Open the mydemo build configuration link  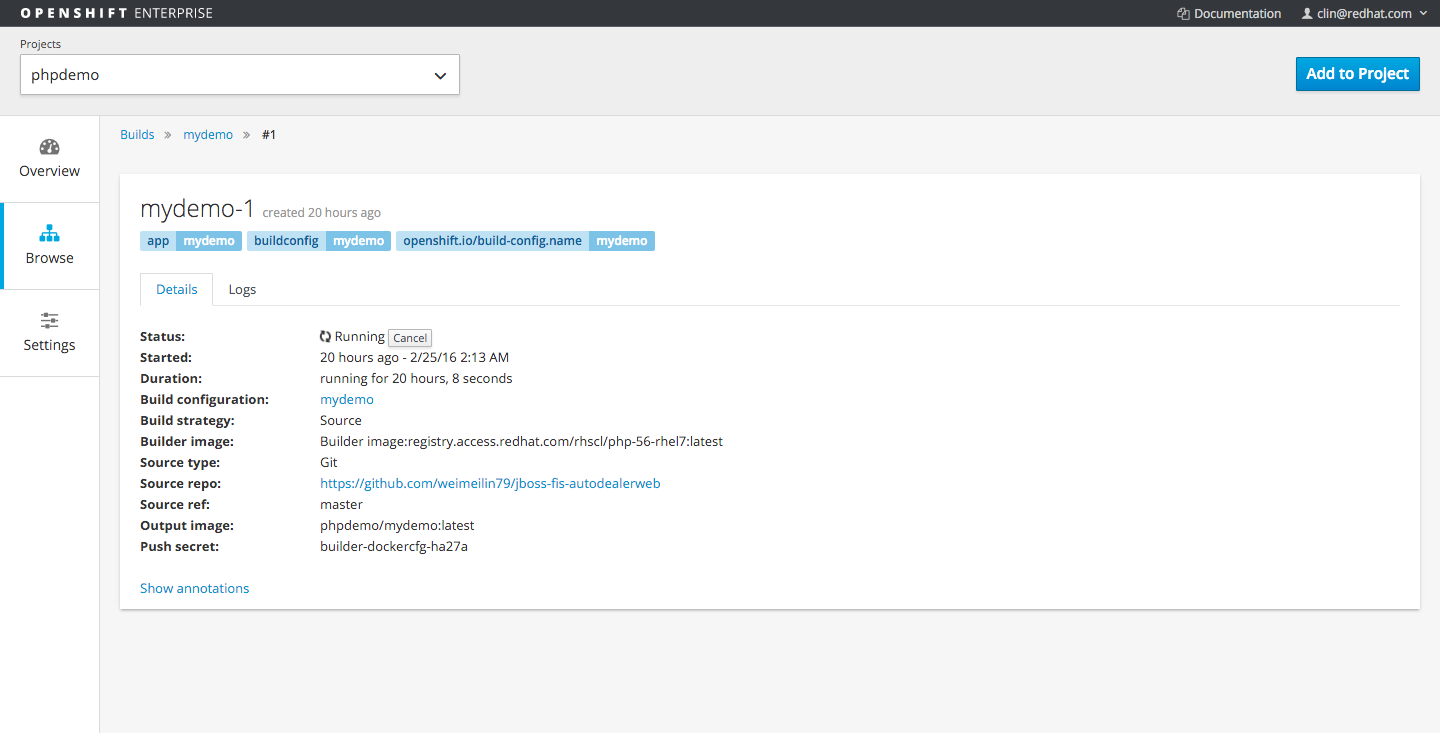(347, 399)
